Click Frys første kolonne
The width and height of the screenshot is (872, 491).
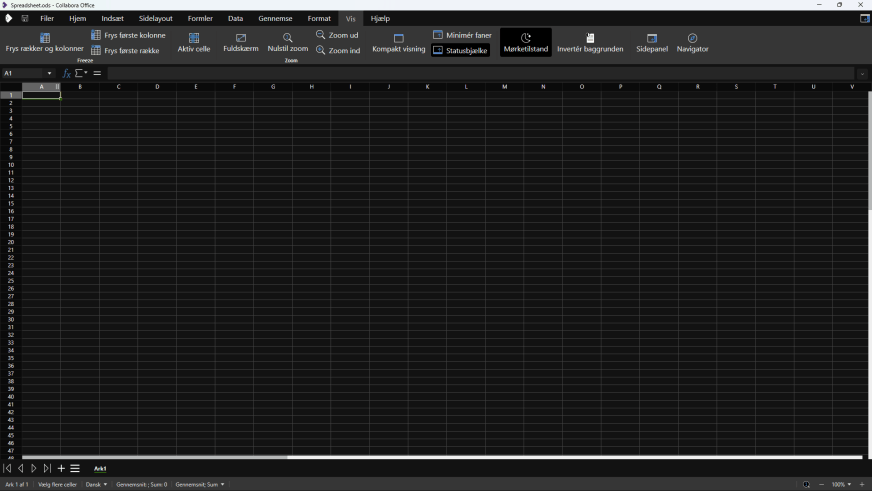(128, 35)
